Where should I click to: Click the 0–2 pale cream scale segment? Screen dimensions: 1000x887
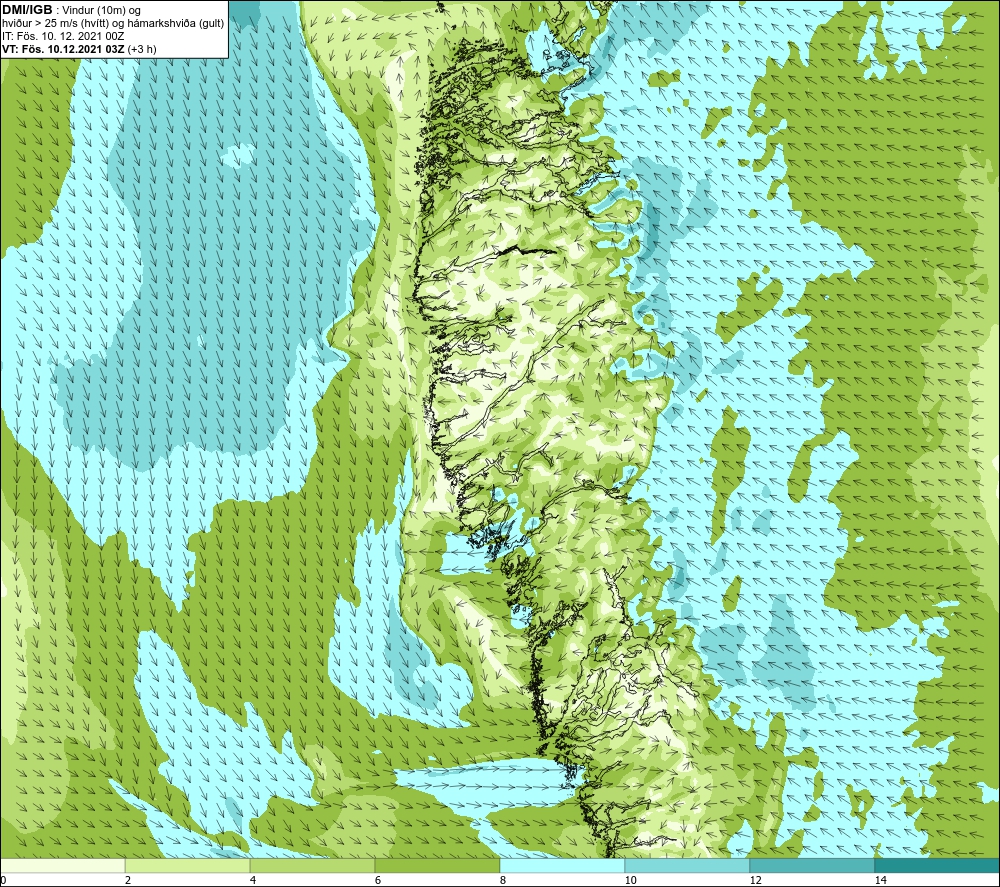pyautogui.click(x=62, y=865)
